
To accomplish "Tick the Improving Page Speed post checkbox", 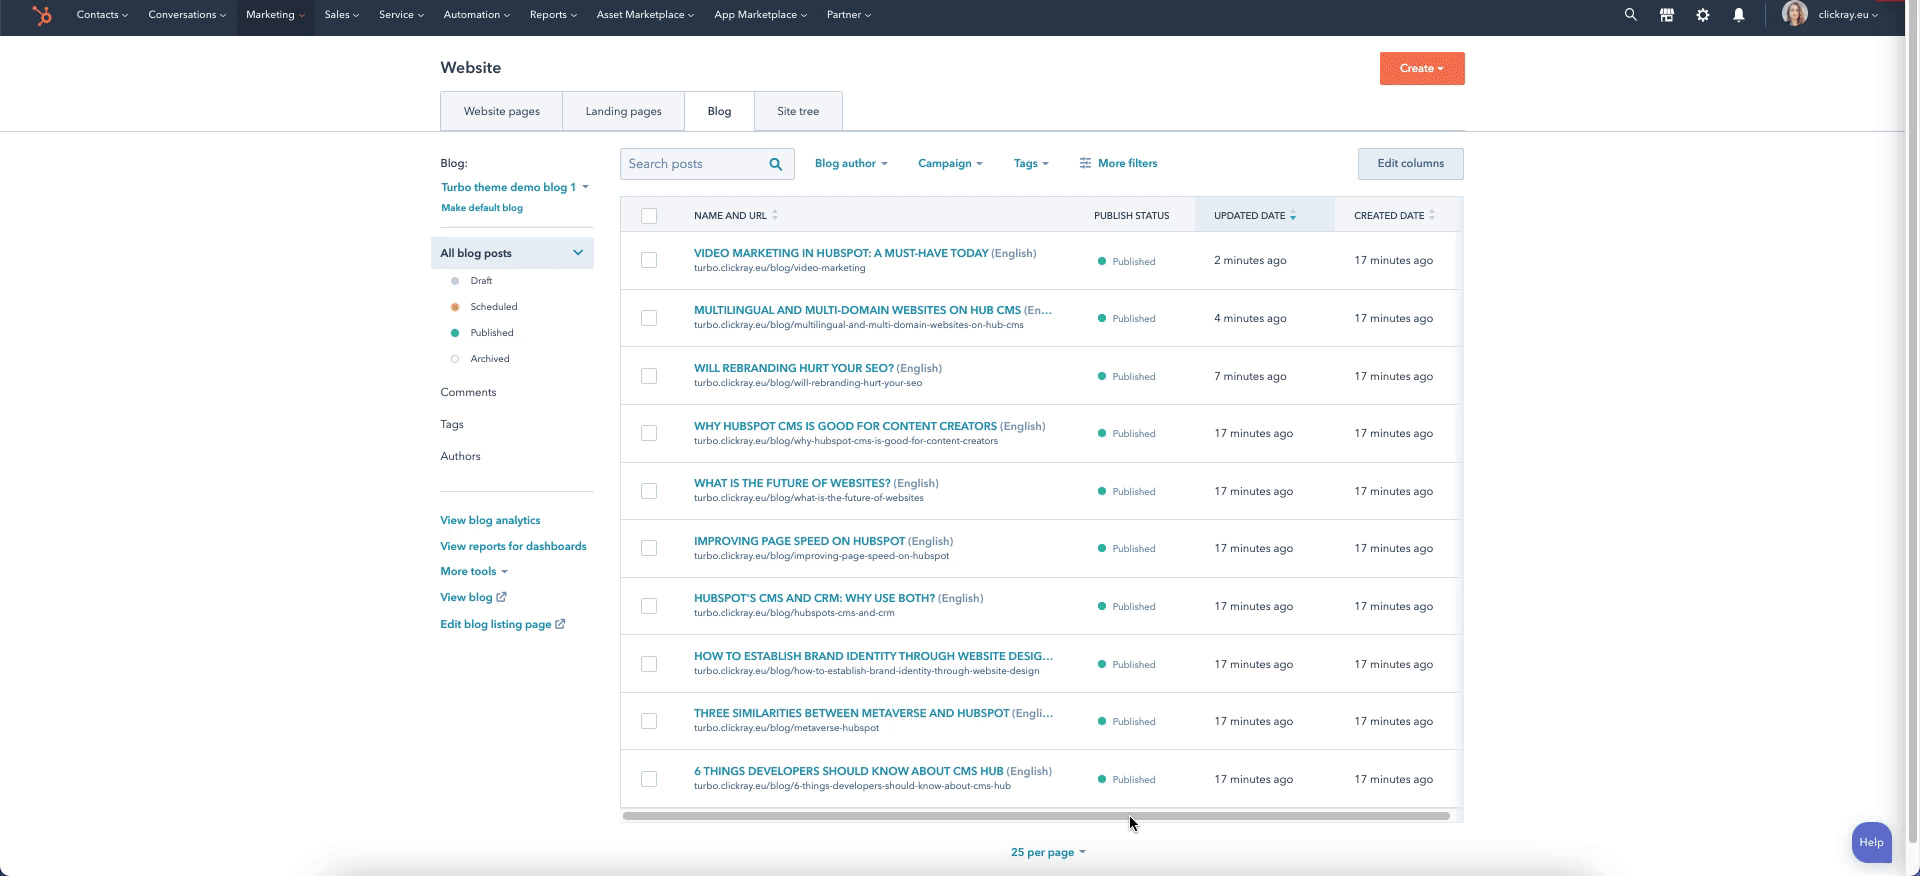I will (x=649, y=548).
